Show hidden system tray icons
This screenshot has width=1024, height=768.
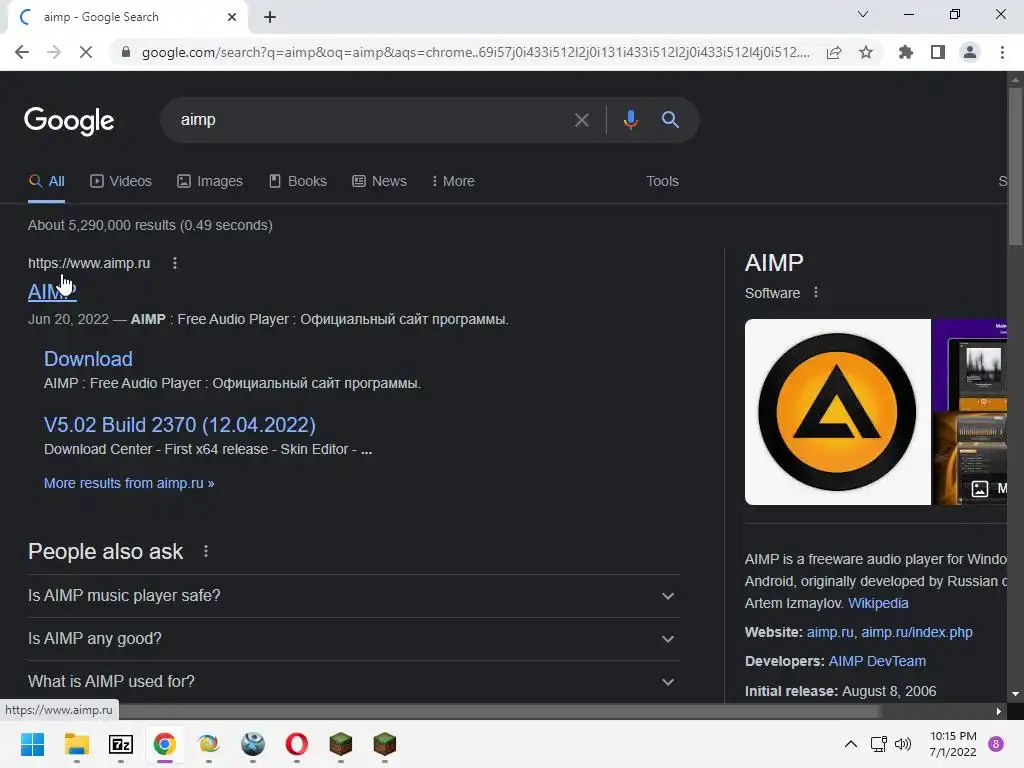tap(850, 744)
